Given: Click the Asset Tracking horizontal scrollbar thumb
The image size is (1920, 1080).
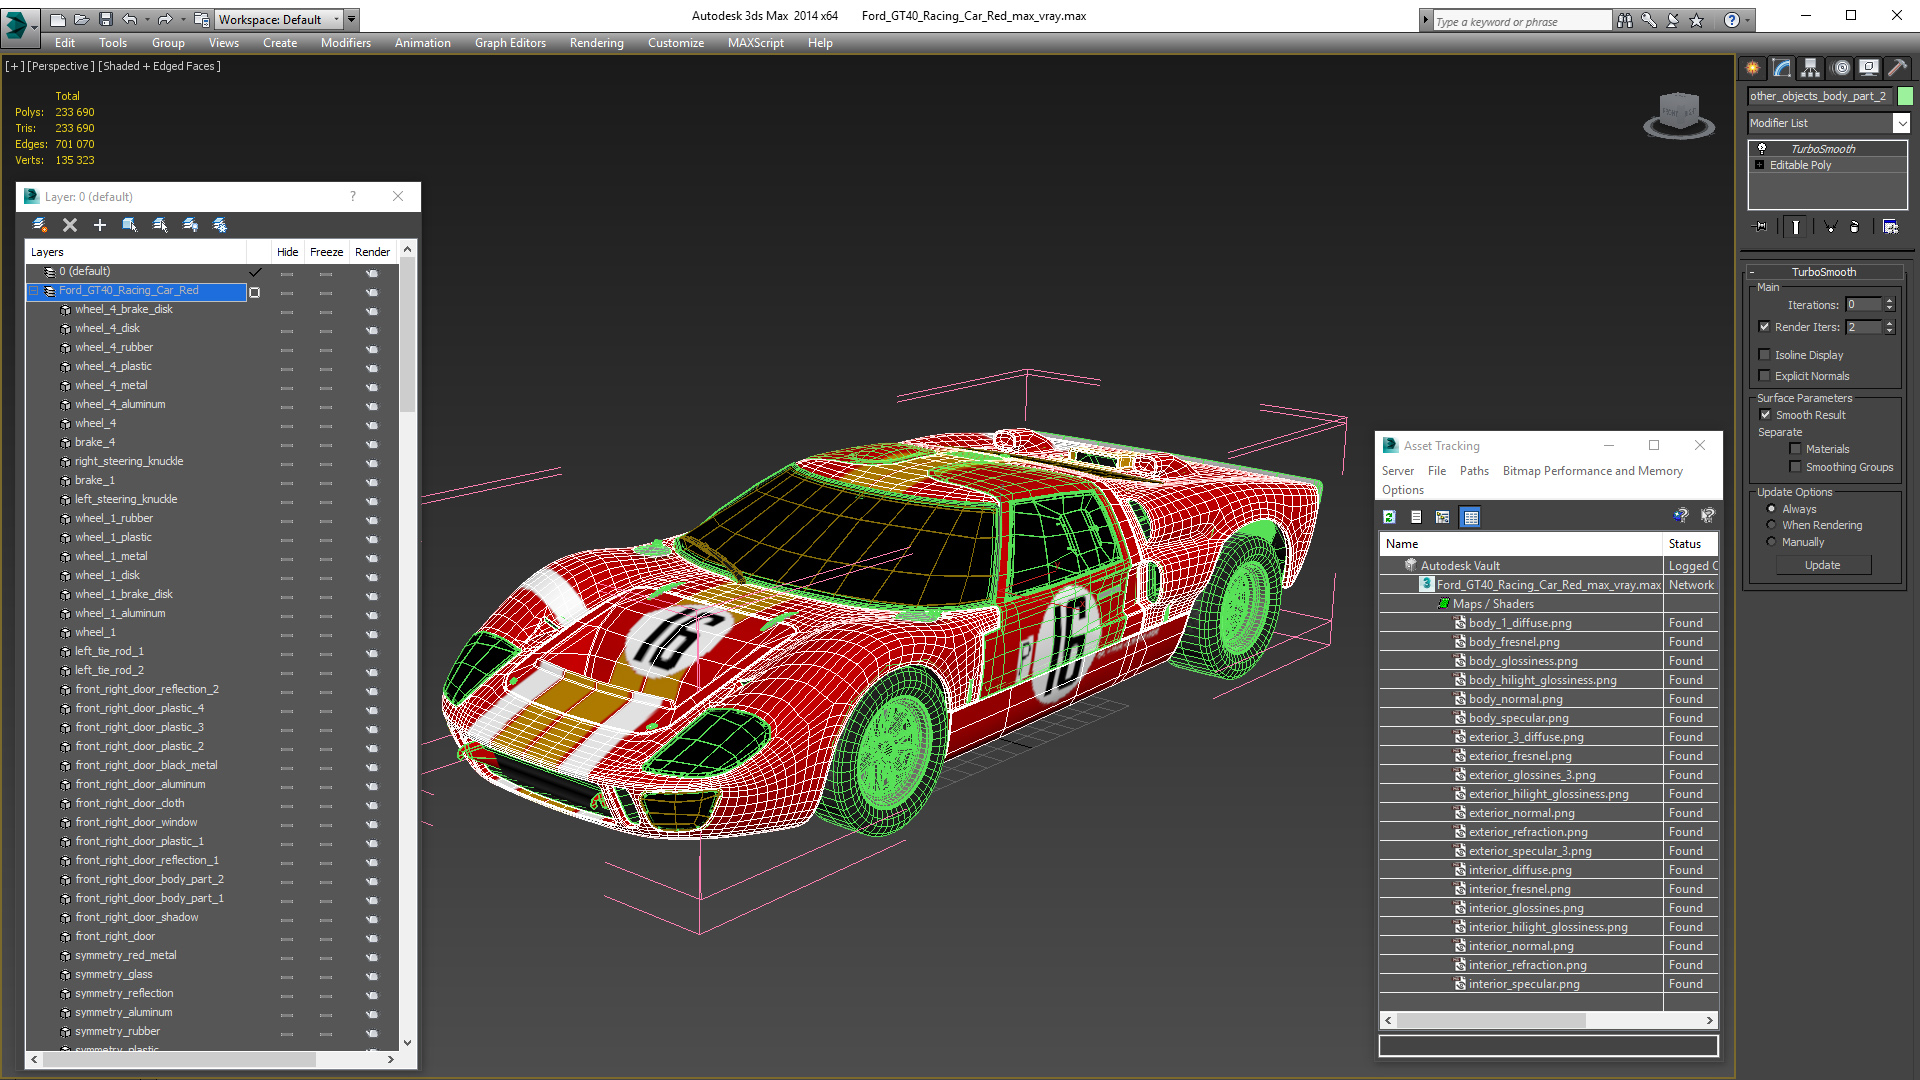Looking at the screenshot, I should [1490, 1020].
